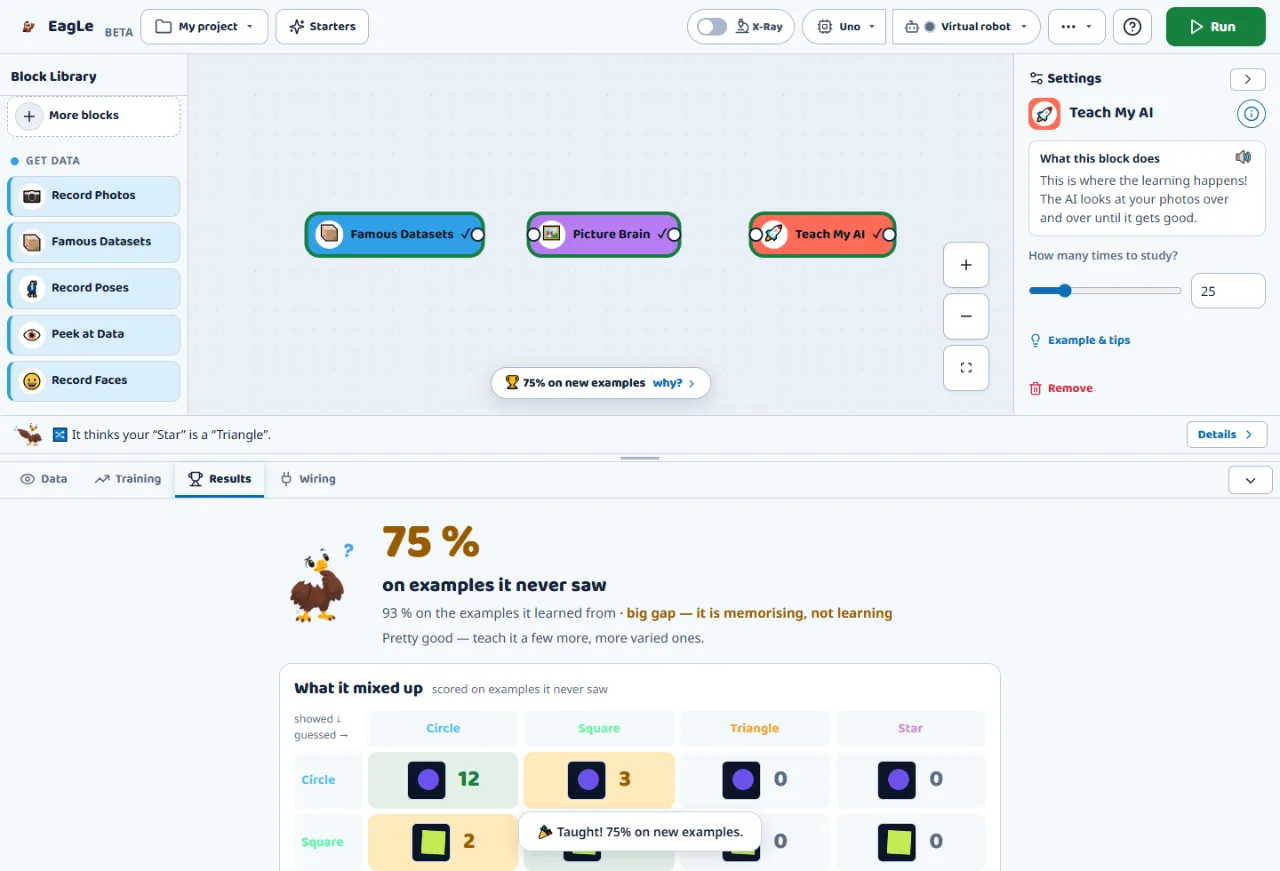
Task: Click the why? link on the accuracy badge
Action: point(673,383)
